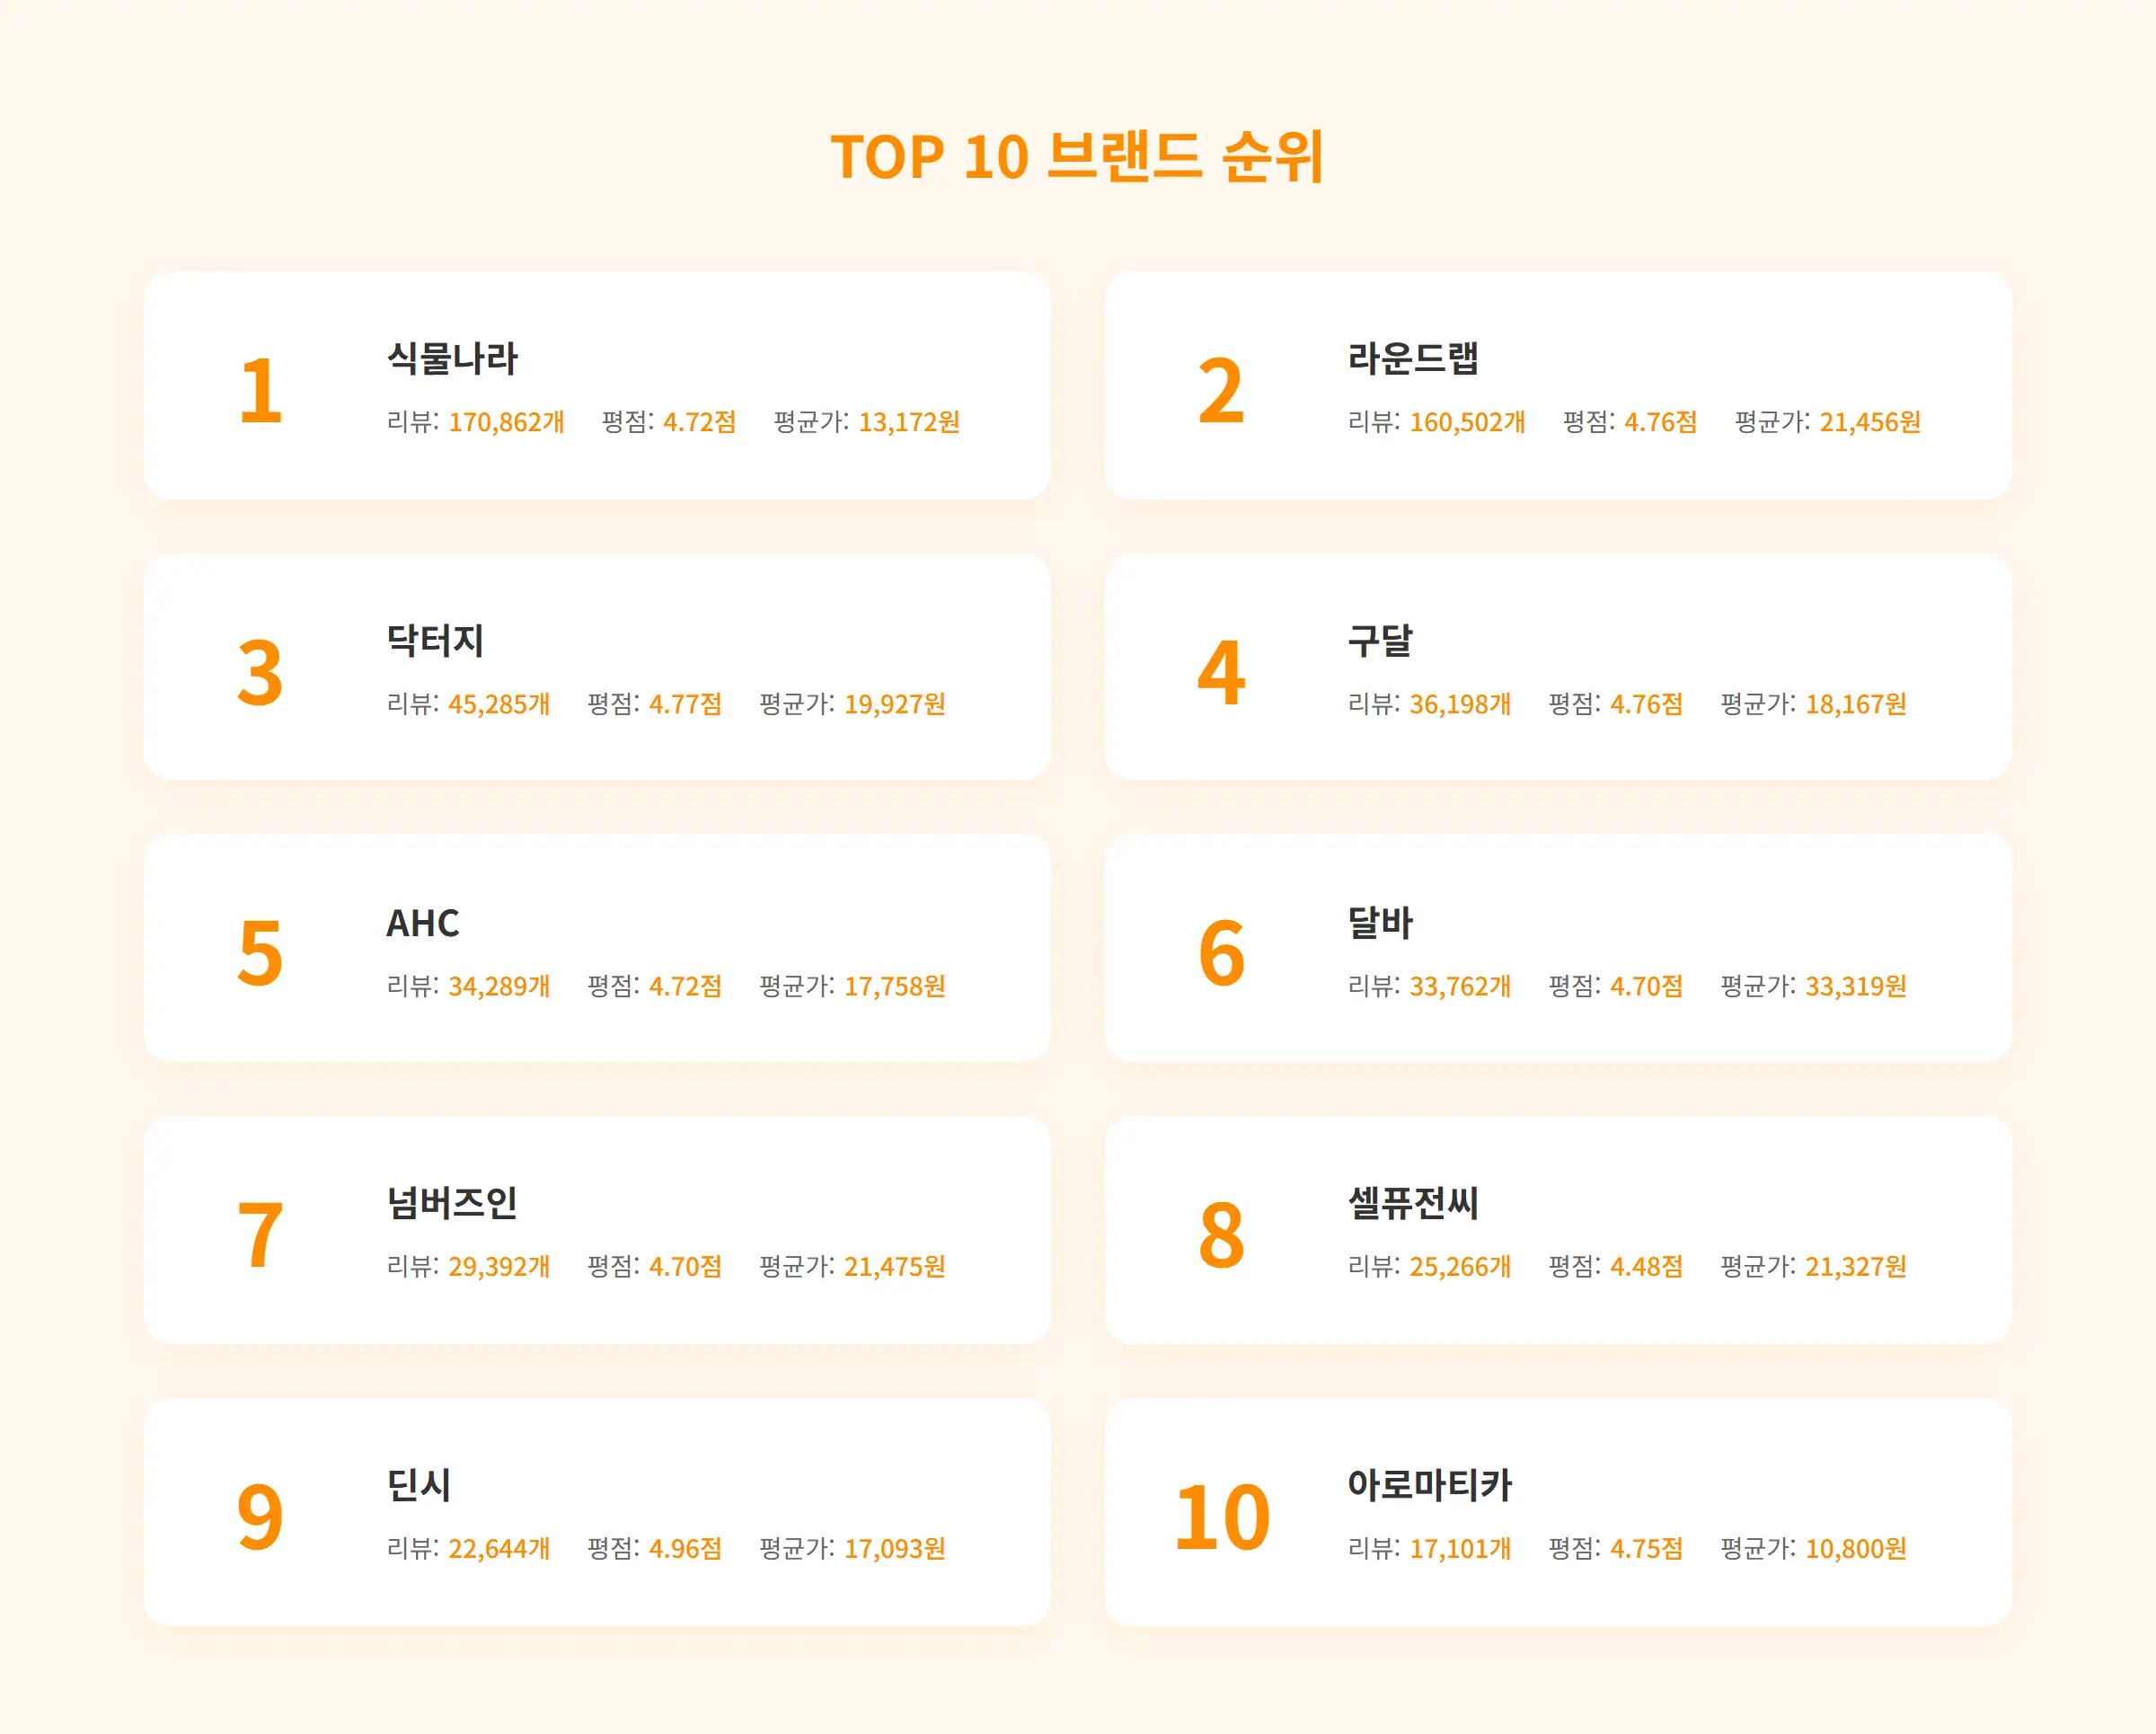Viewport: 2156px width, 1734px height.
Task: Click 딘시 rating 4.96점
Action: coord(685,1548)
